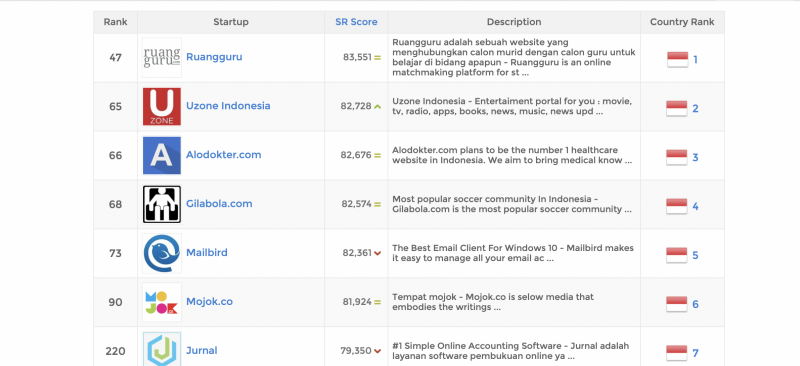The width and height of the screenshot is (800, 366).
Task: Select the rank 47 cell
Action: (x=115, y=58)
